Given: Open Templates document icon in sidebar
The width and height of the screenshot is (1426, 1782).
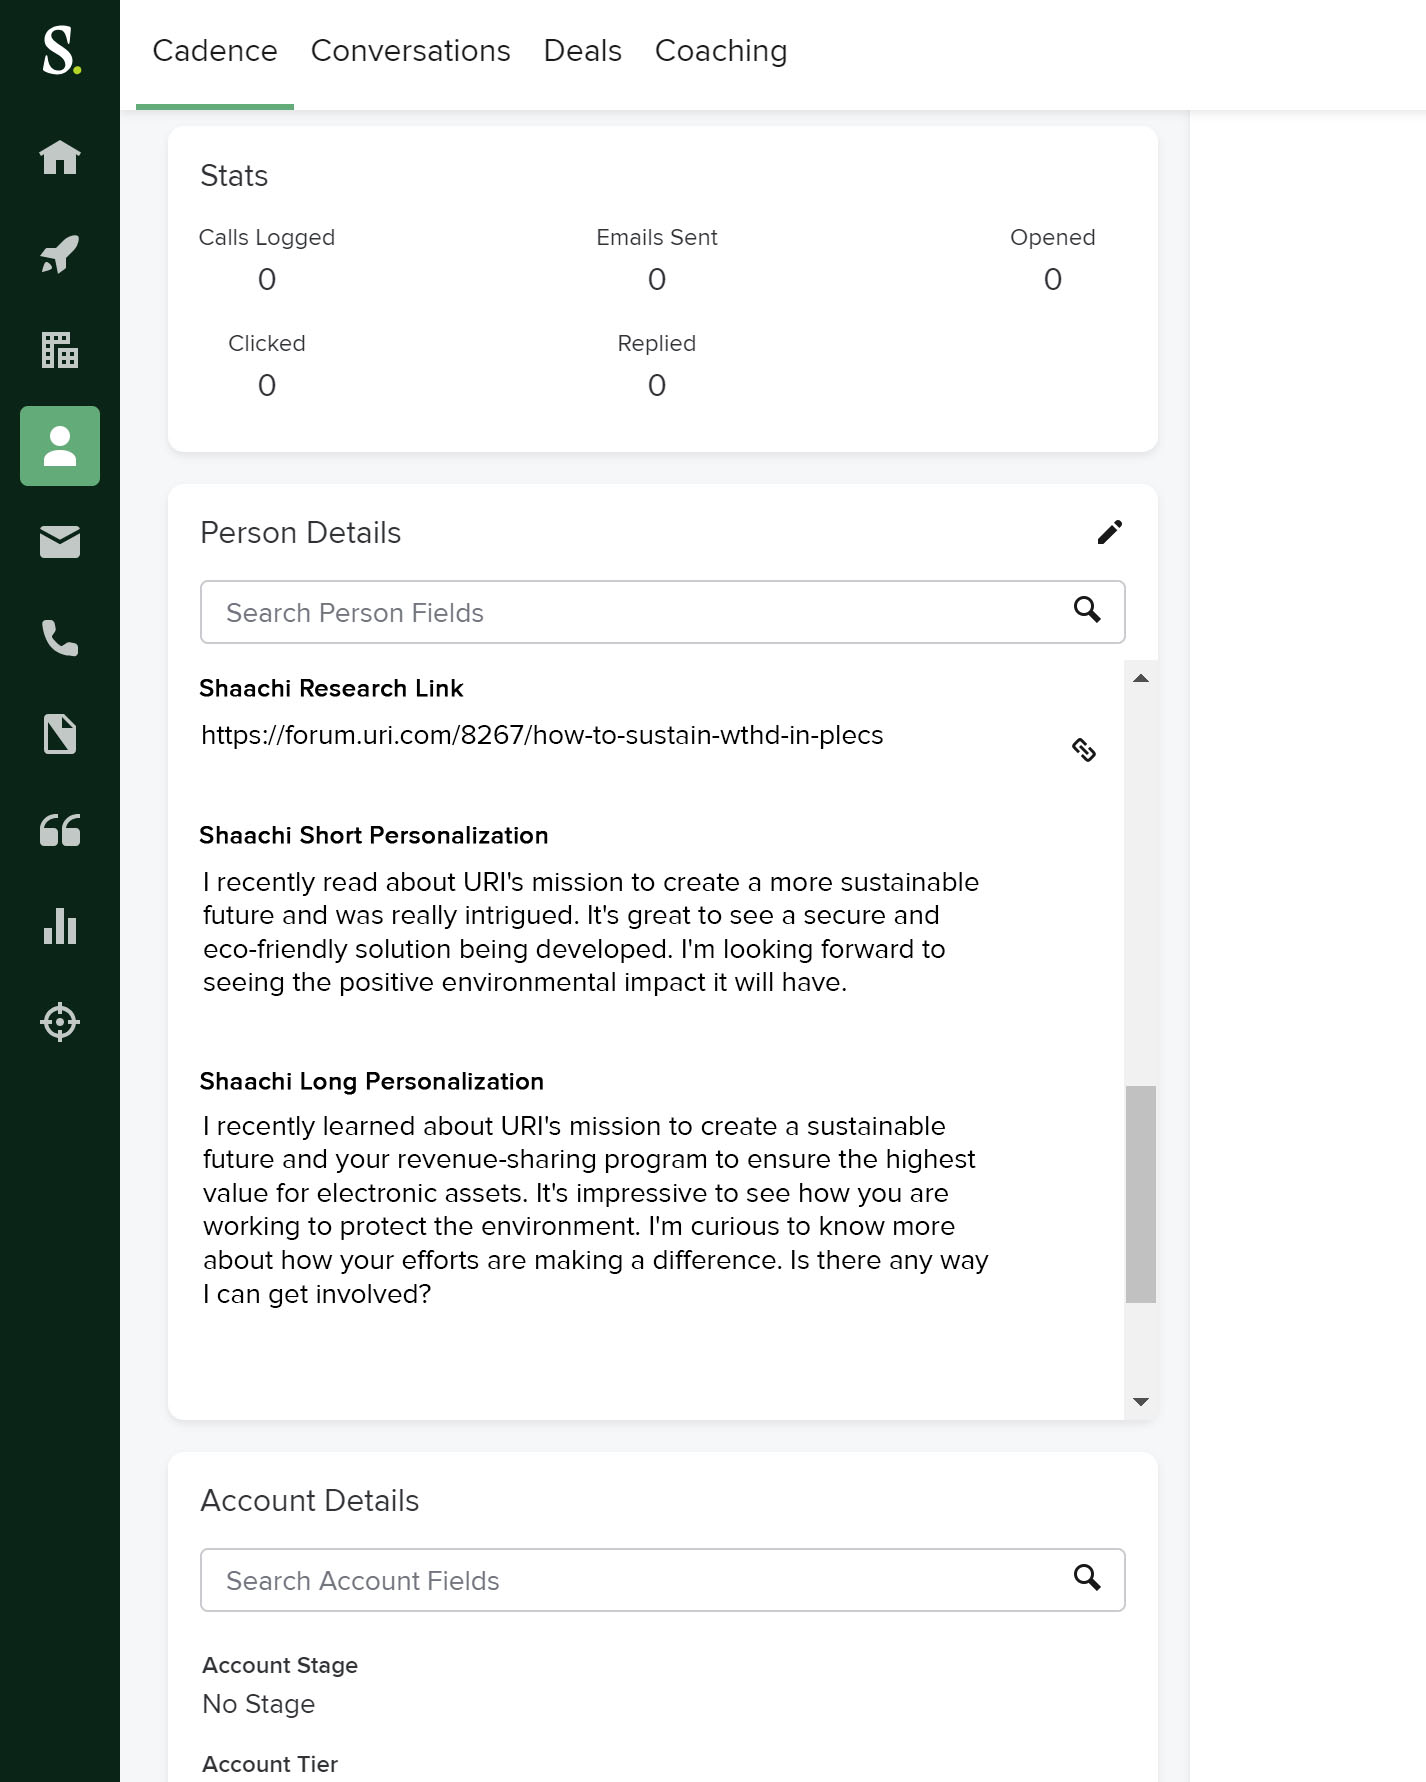Looking at the screenshot, I should click(60, 734).
